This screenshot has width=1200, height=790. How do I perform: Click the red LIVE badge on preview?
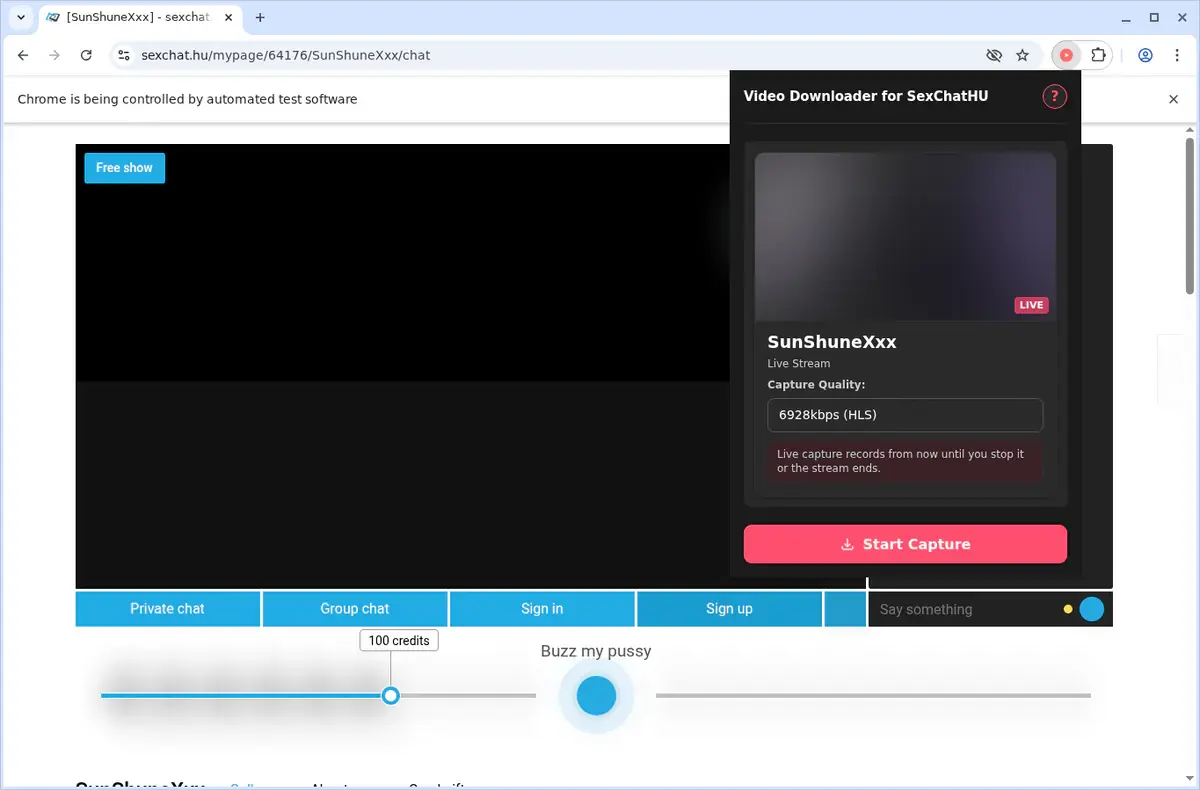[x=1031, y=305]
